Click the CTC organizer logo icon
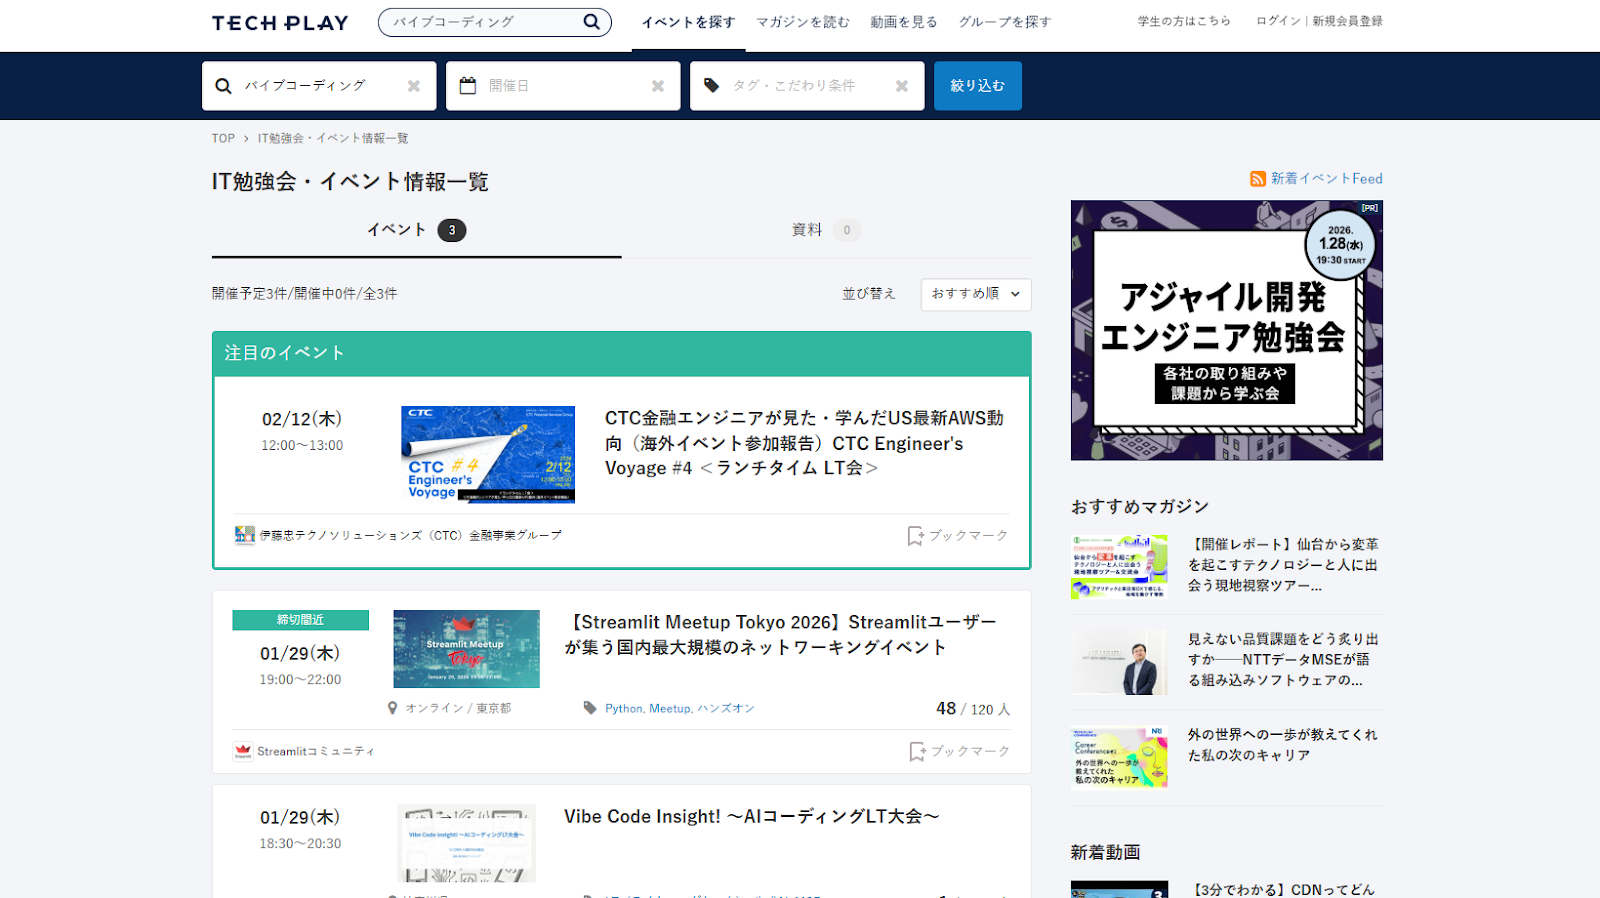1600x898 pixels. click(244, 535)
